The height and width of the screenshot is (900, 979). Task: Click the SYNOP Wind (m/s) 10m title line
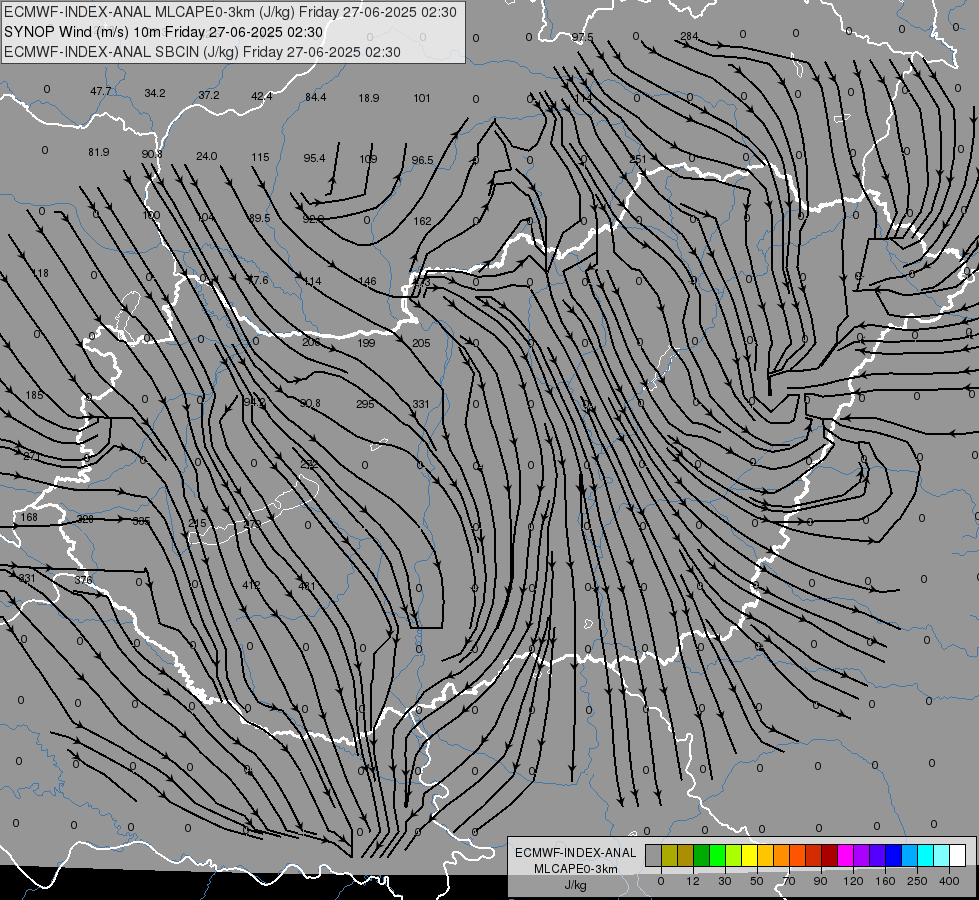(164, 32)
